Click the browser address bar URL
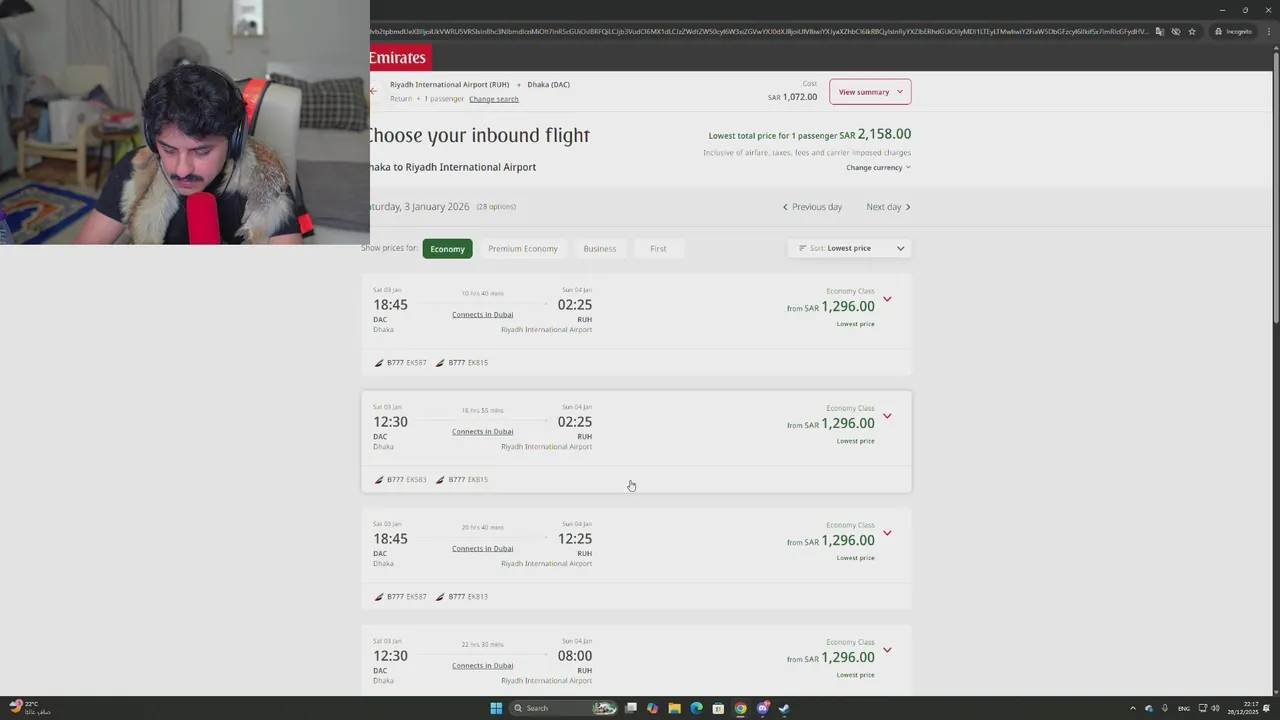This screenshot has height=720, width=1280. tap(760, 31)
